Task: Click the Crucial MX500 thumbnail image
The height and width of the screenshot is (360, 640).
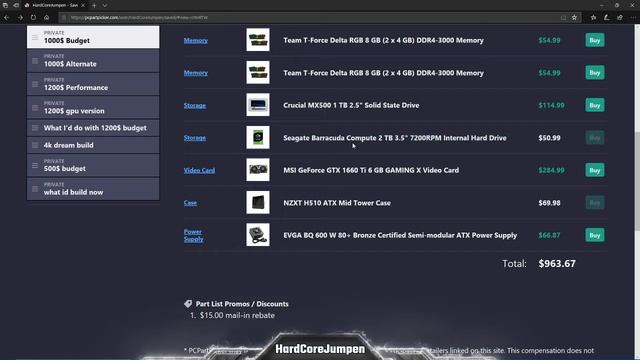Action: click(x=258, y=105)
